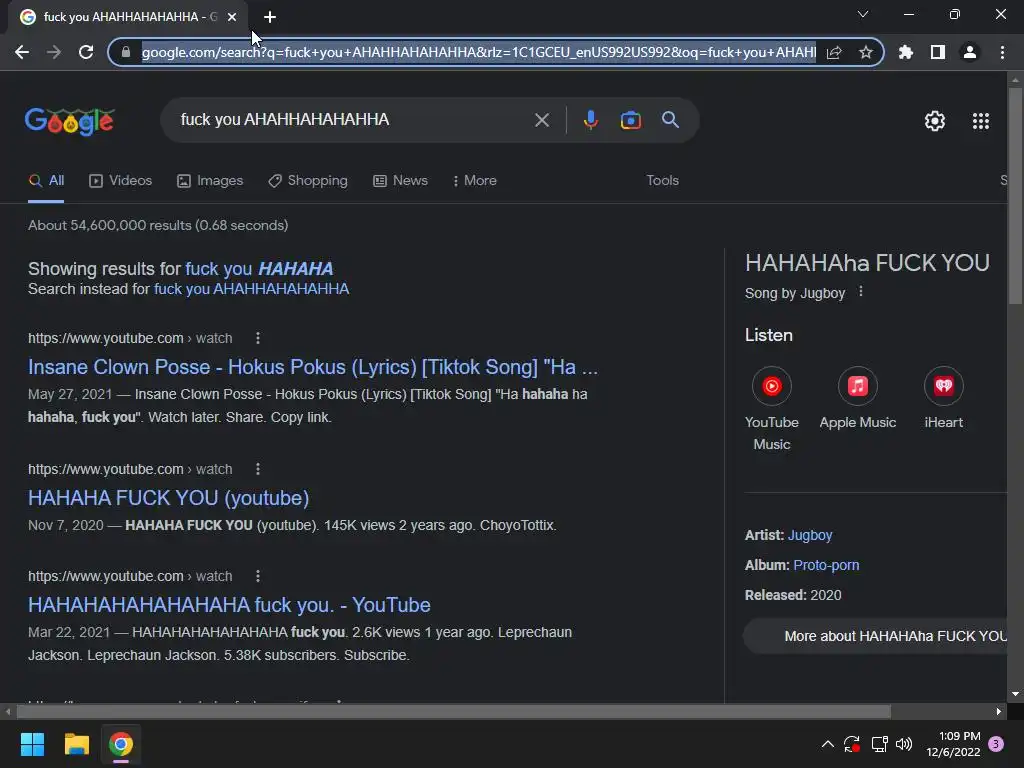
Task: Open the clock showing 1:09 PM
Action: click(953, 744)
